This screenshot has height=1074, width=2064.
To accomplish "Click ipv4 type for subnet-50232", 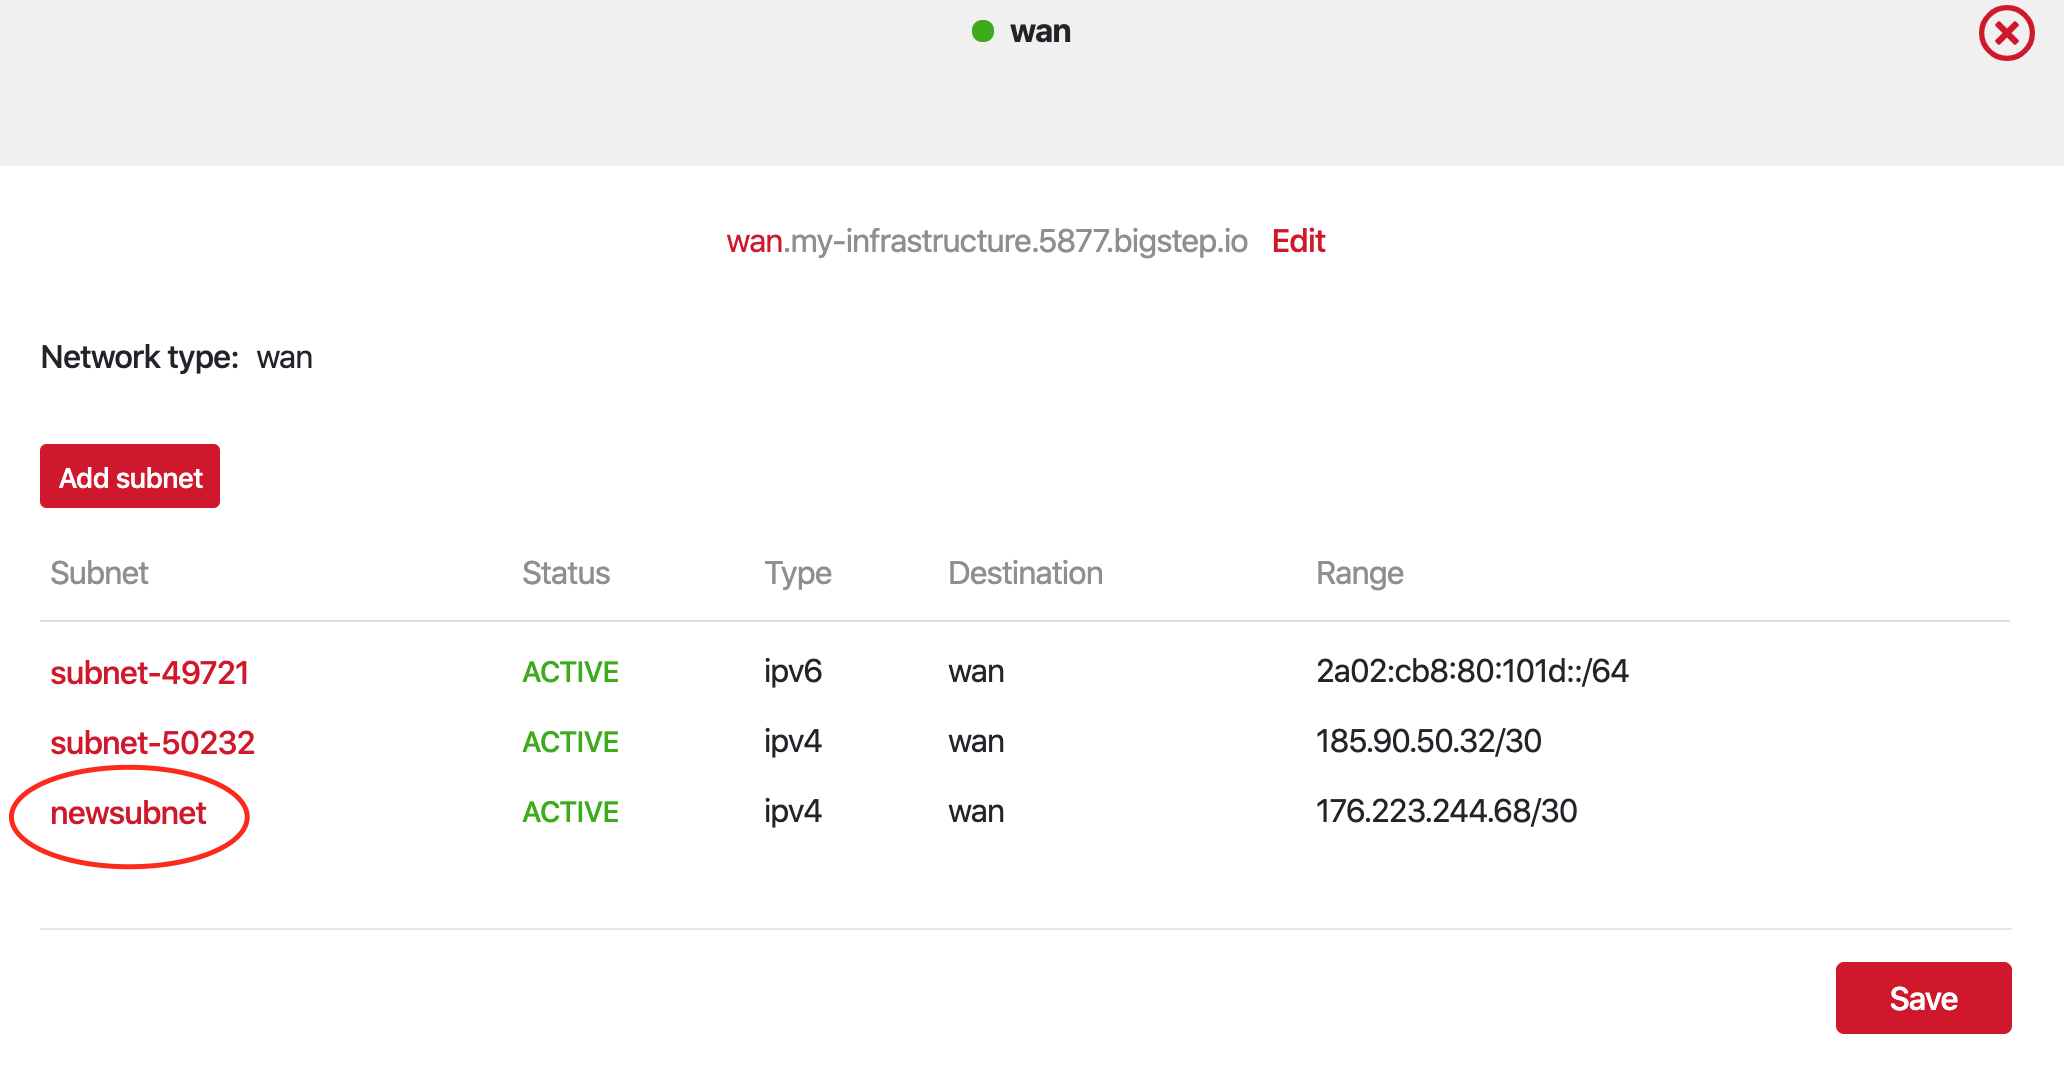I will (x=793, y=741).
